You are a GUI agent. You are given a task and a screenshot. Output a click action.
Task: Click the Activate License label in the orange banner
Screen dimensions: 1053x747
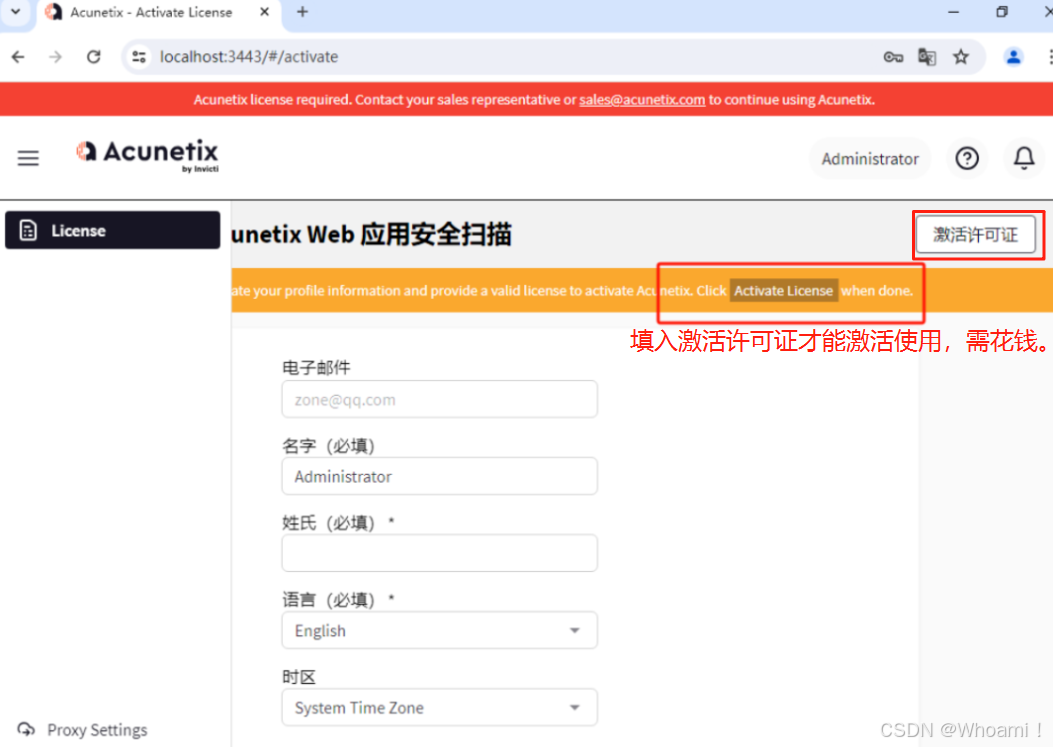click(x=783, y=291)
